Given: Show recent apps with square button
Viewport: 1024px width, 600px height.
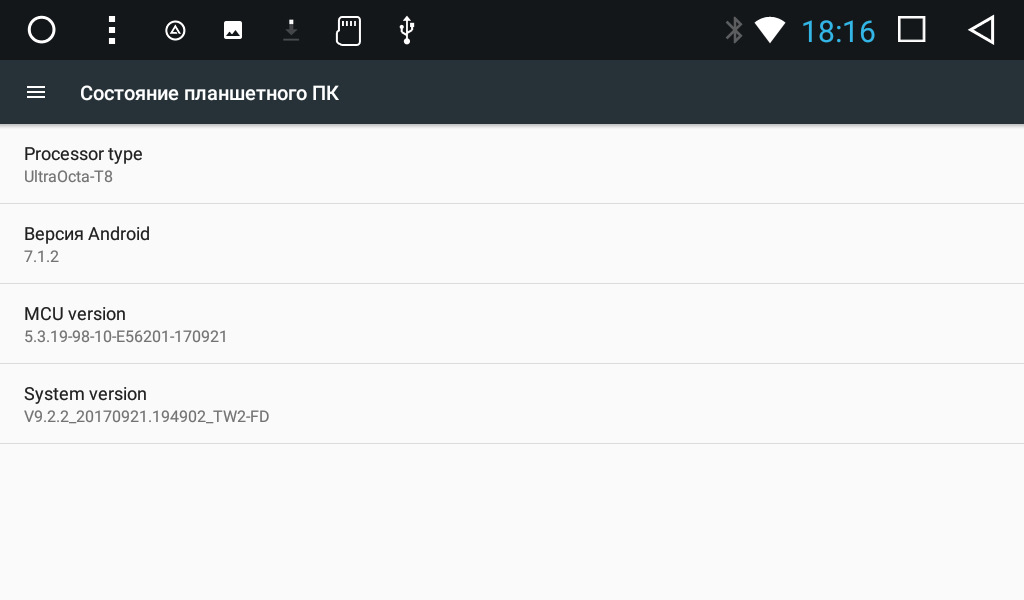Looking at the screenshot, I should (911, 30).
